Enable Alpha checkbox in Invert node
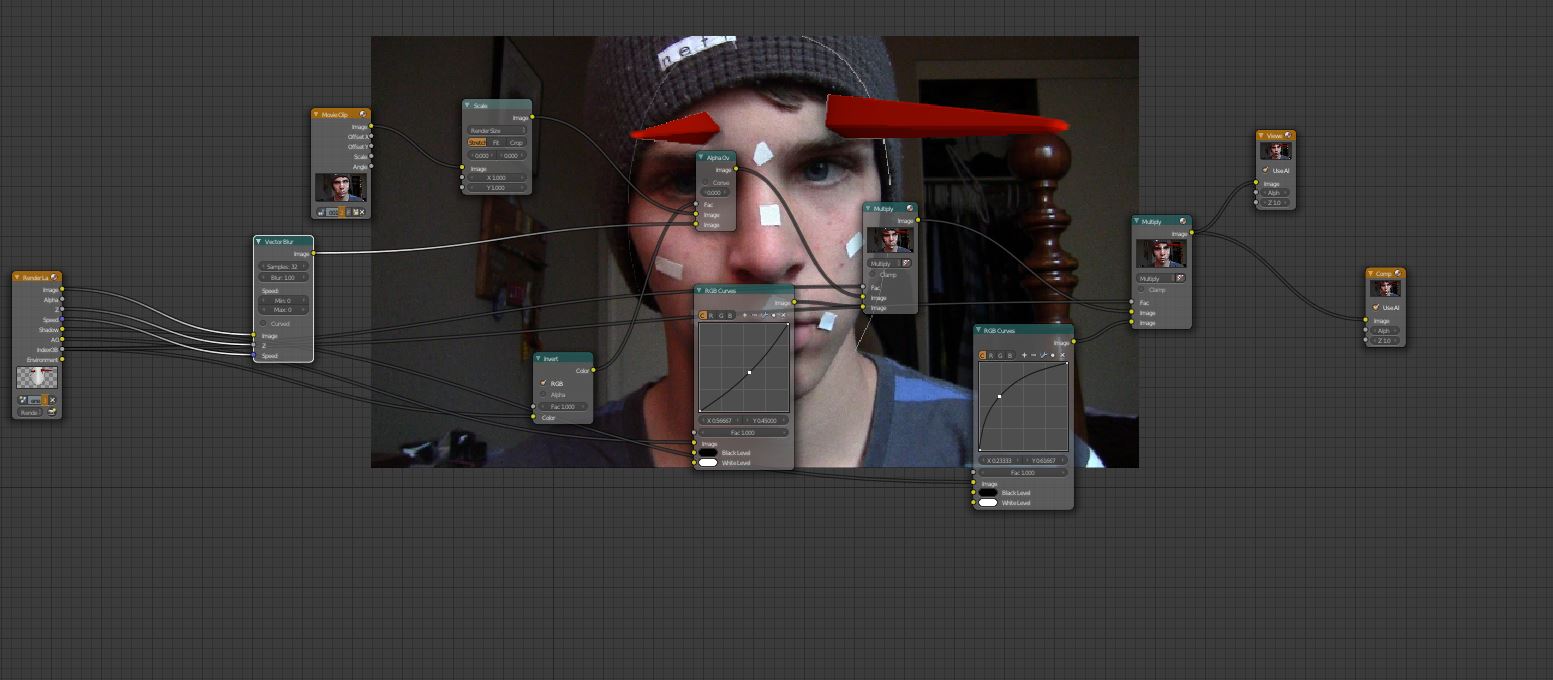 543,394
